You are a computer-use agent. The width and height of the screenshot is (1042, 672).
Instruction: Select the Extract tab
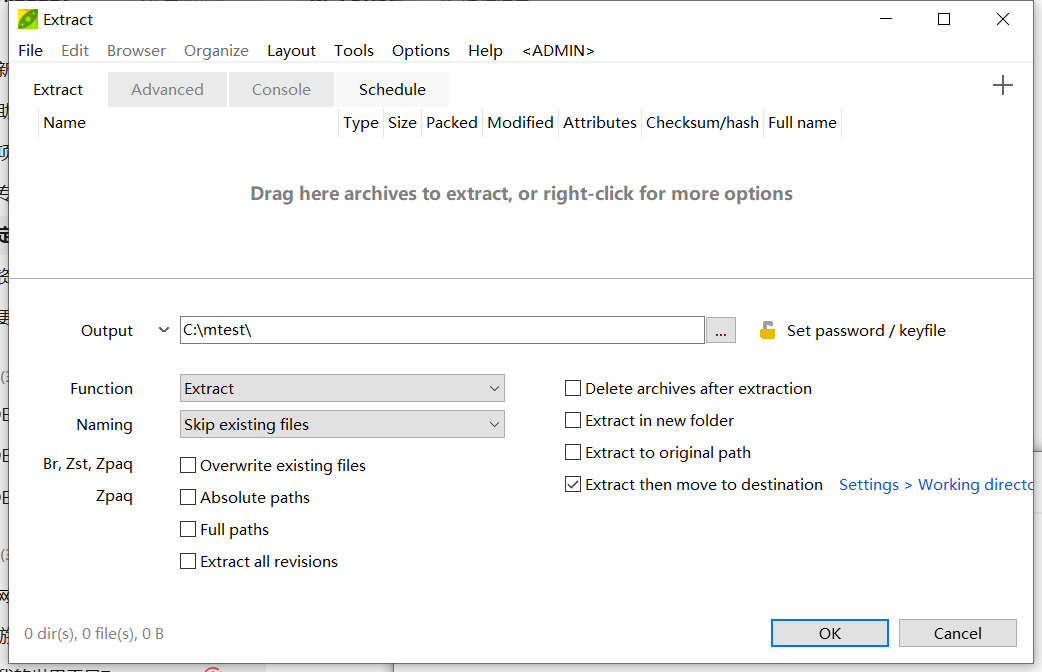[x=58, y=90]
